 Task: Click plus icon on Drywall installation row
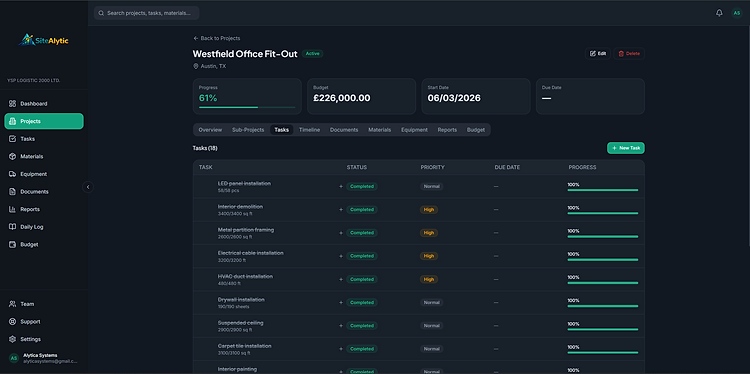click(x=341, y=303)
